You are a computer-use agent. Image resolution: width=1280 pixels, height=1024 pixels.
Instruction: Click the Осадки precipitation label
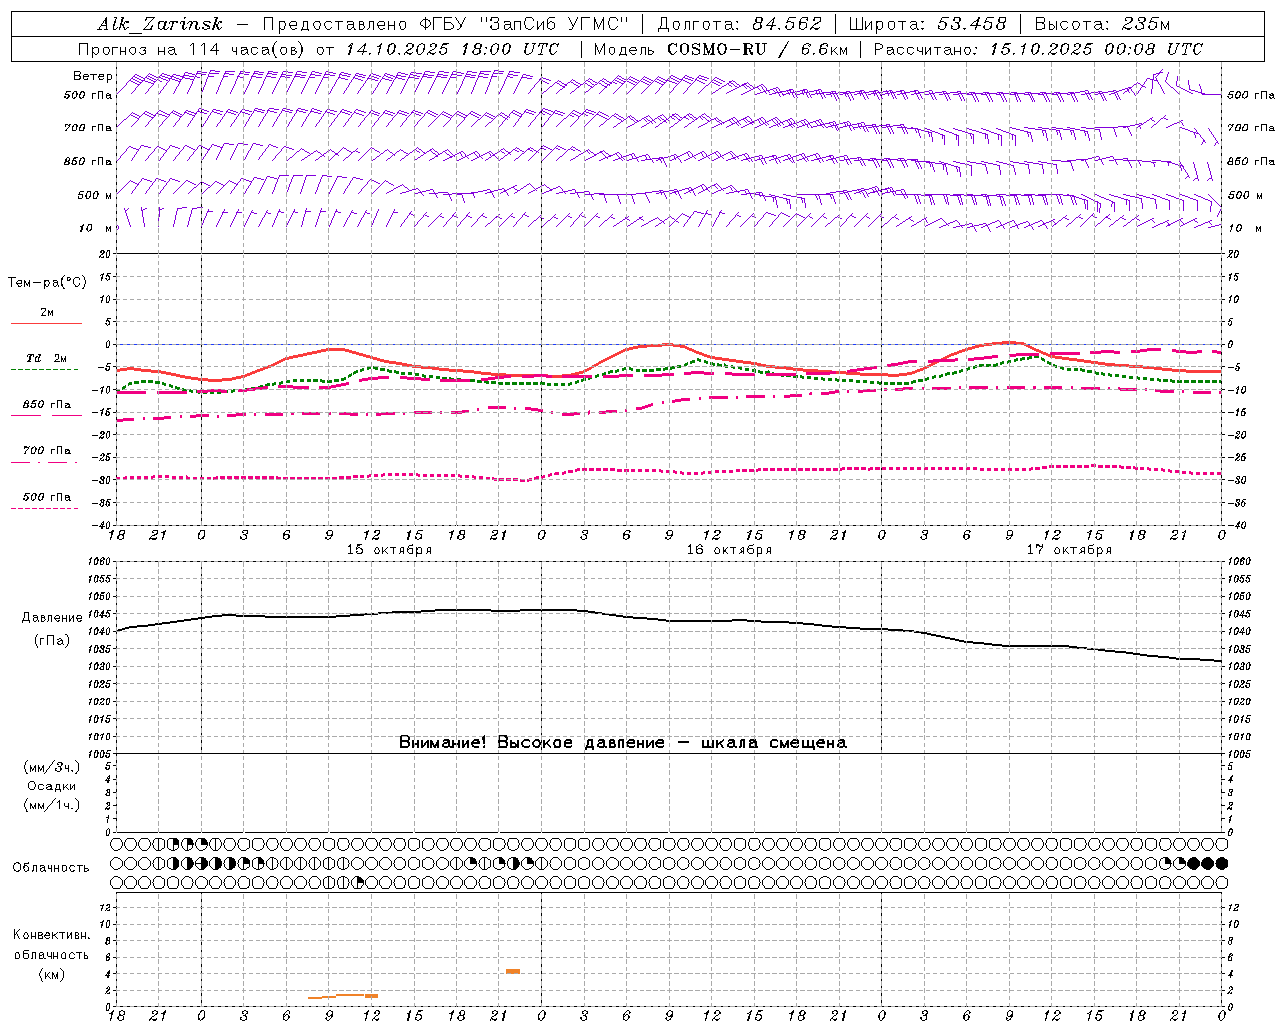[x=52, y=786]
